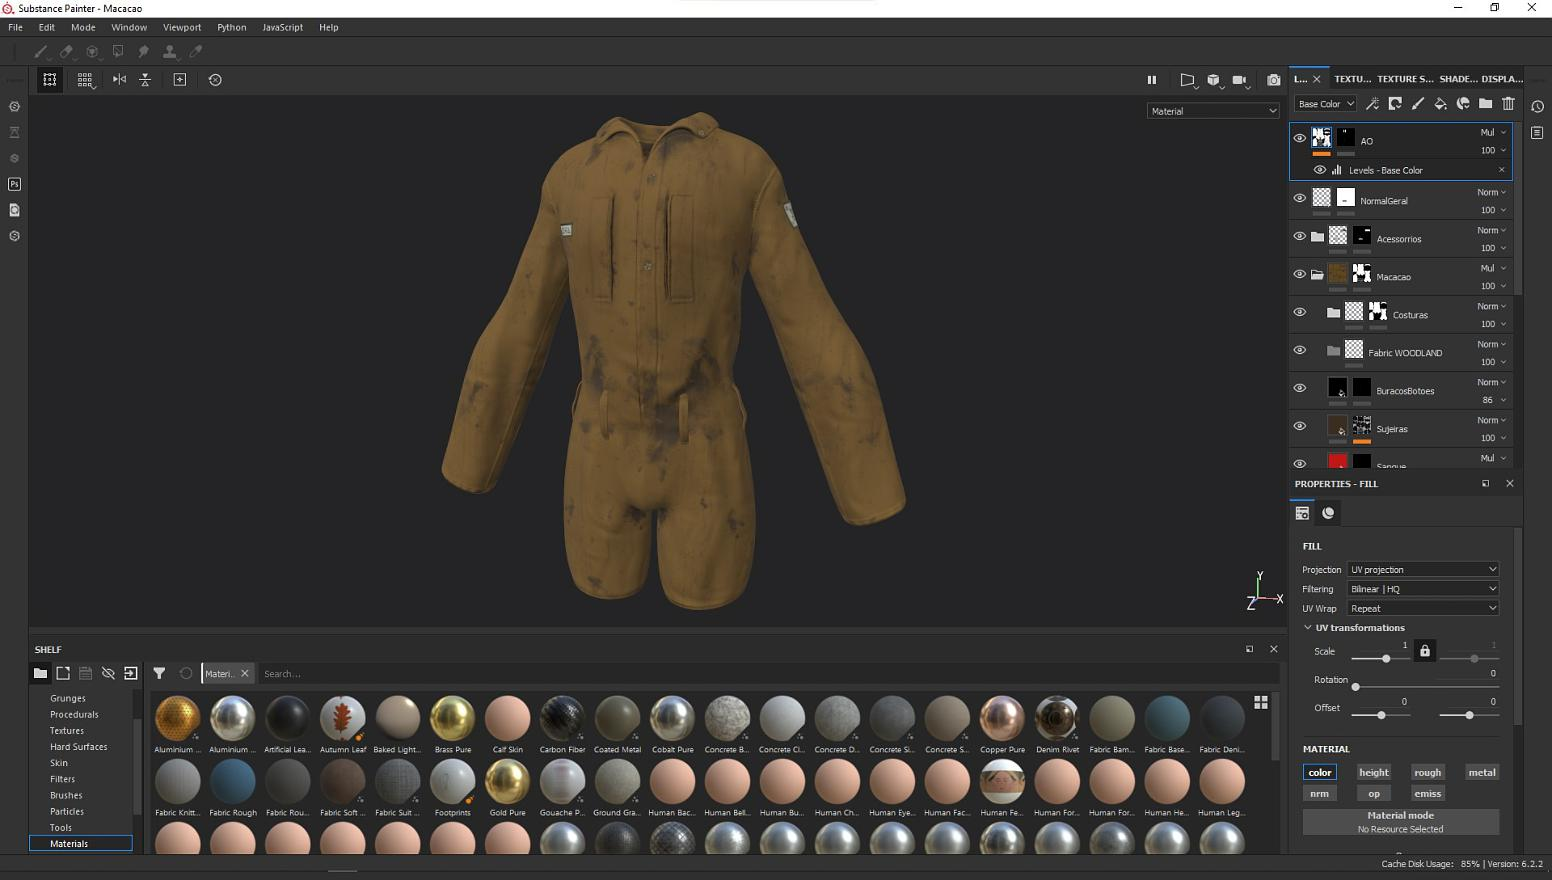
Task: Toggle Levels - Base Color effect visibility
Action: [1320, 170]
